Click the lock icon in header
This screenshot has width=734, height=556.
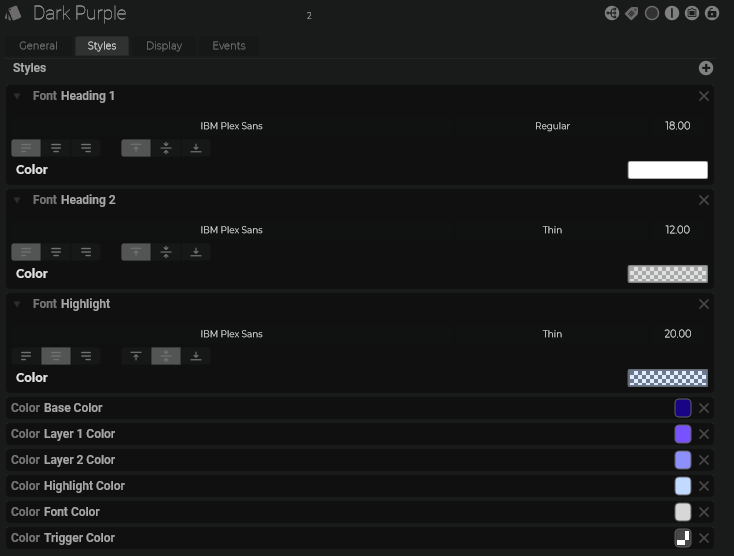pos(712,13)
